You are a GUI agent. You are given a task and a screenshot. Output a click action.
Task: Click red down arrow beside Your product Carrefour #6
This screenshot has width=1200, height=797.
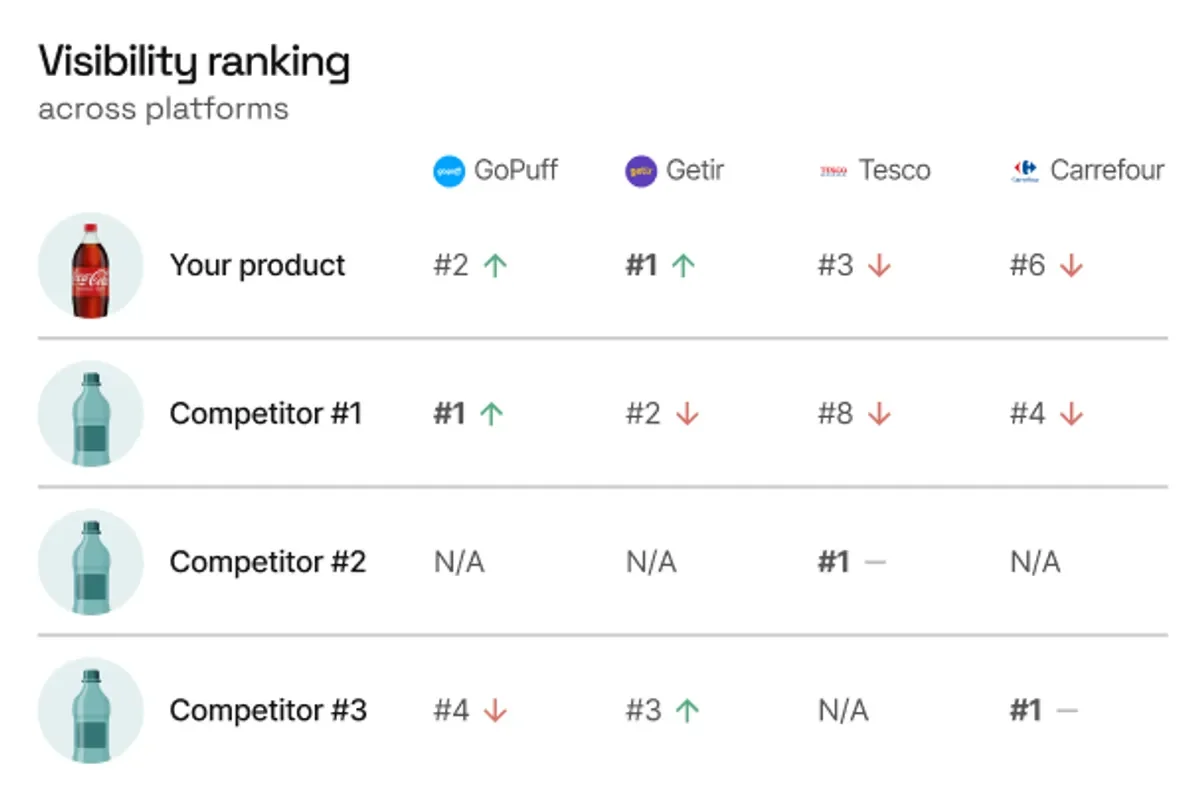(1071, 266)
